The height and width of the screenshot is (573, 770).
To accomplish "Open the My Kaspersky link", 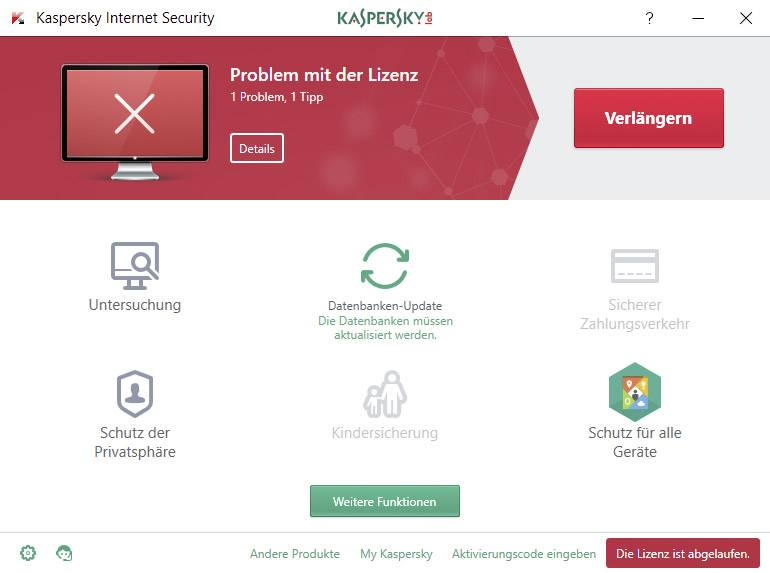I will [x=396, y=553].
